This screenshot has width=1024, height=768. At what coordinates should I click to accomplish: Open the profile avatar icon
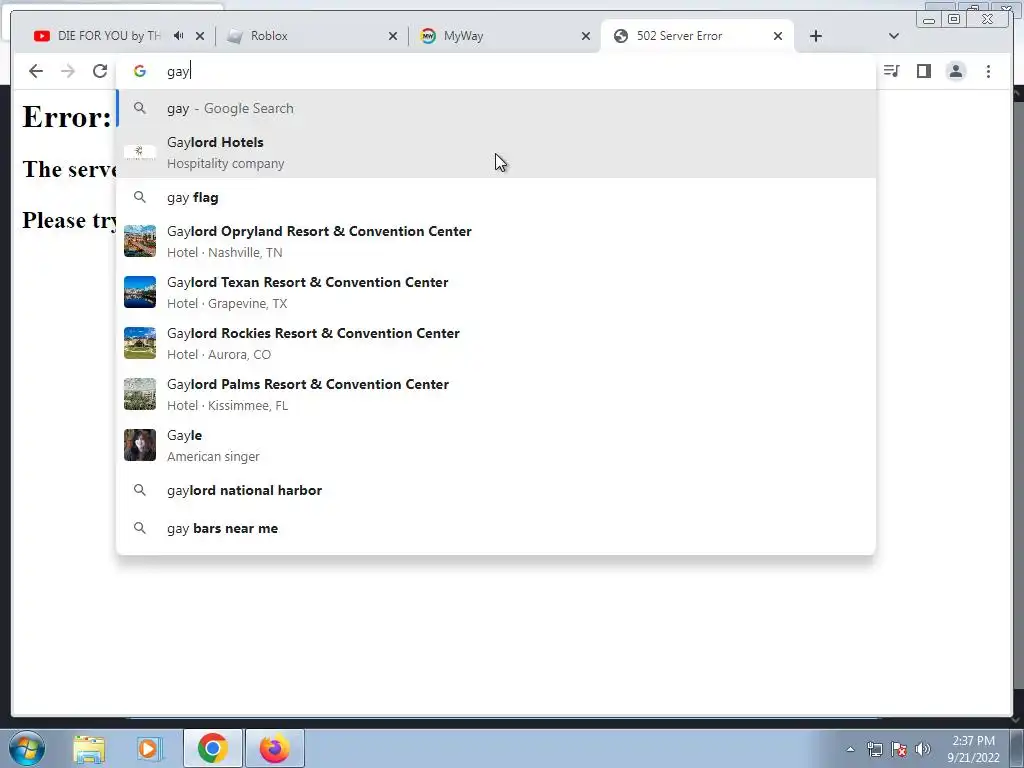click(x=955, y=71)
